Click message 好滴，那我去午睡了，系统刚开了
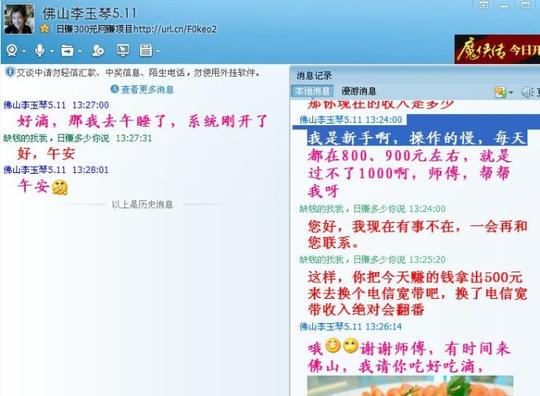The image size is (540, 396). [142, 121]
